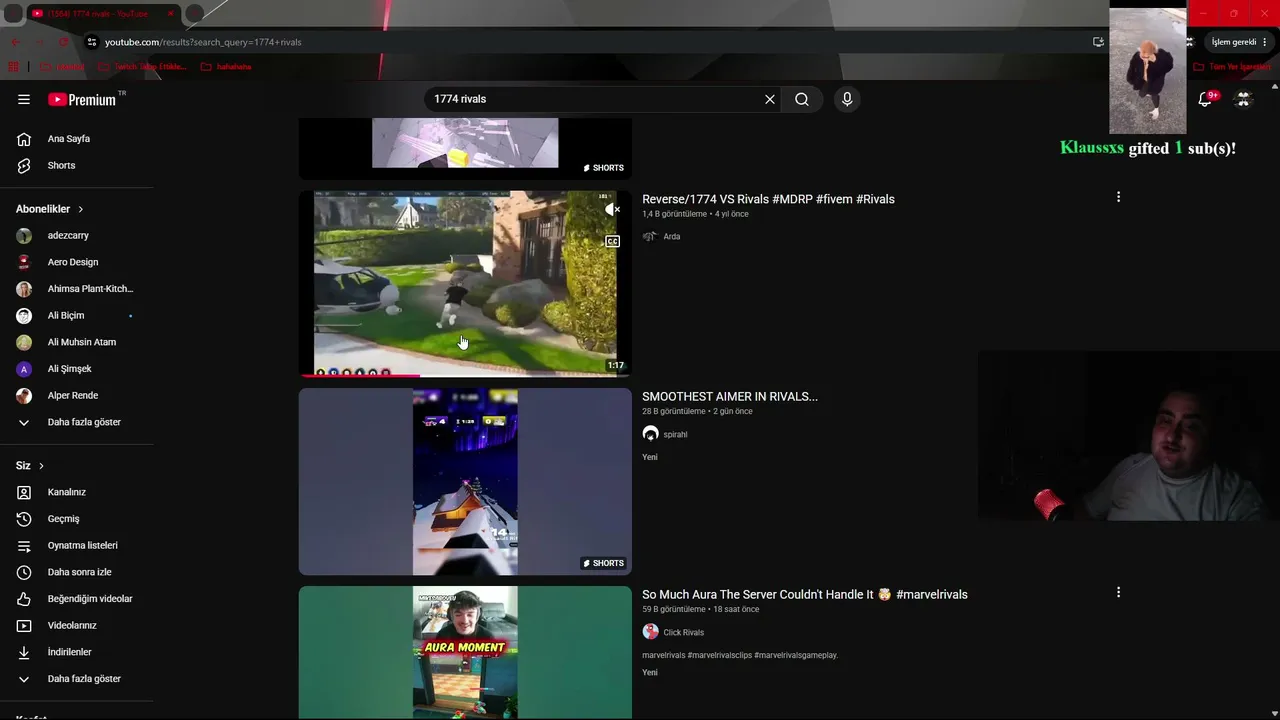Viewport: 1280px width, 720px height.
Task: Seek on the Reverse/1774 preview progress bar
Action: (x=465, y=375)
